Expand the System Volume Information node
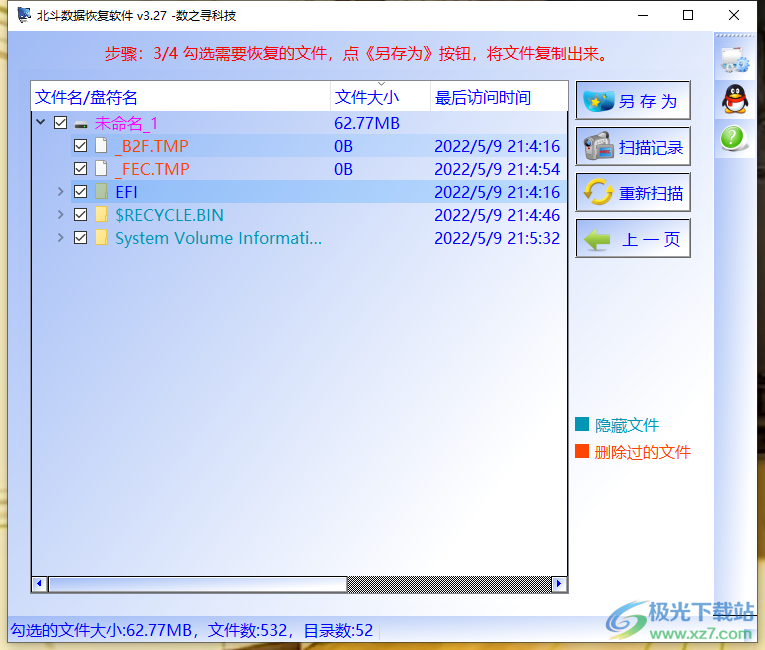The width and height of the screenshot is (765, 650). pyautogui.click(x=60, y=237)
